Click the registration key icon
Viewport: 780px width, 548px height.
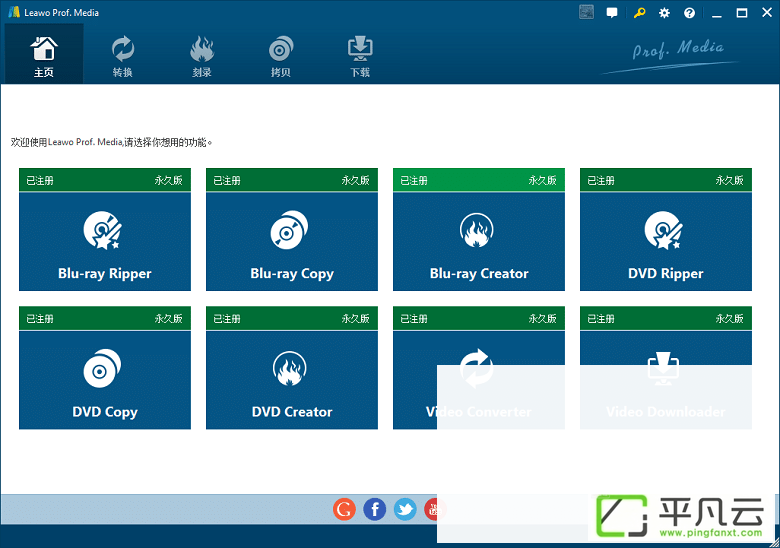click(639, 13)
